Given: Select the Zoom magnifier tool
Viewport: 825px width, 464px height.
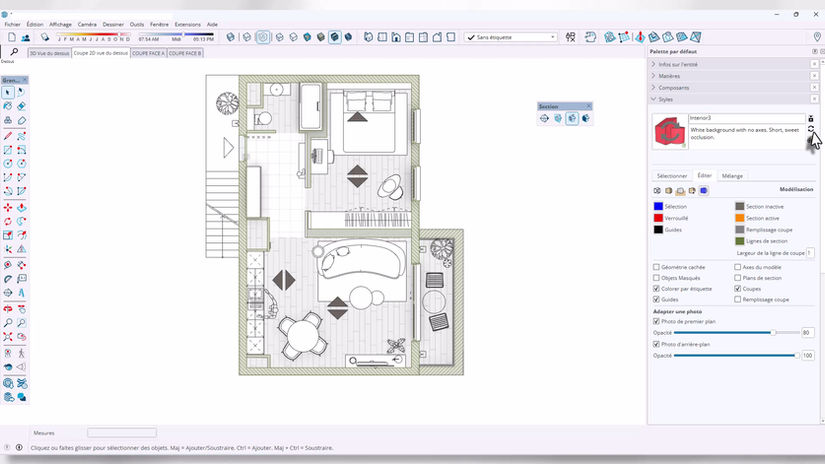Looking at the screenshot, I should (x=8, y=323).
